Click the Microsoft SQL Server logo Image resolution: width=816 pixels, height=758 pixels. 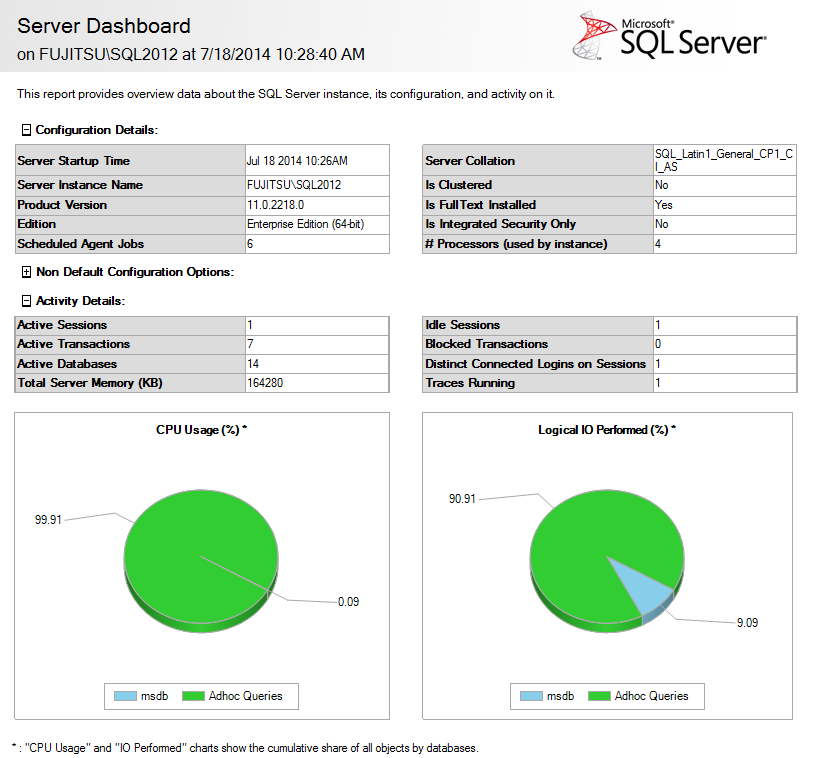point(668,37)
